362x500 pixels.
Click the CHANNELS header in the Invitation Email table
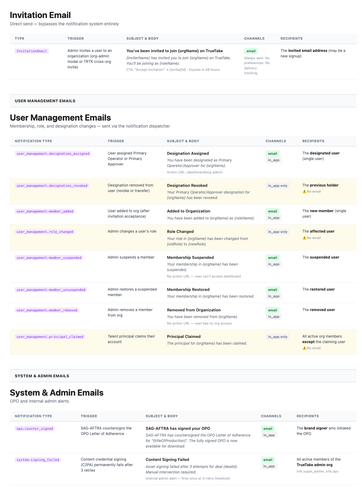254,39
